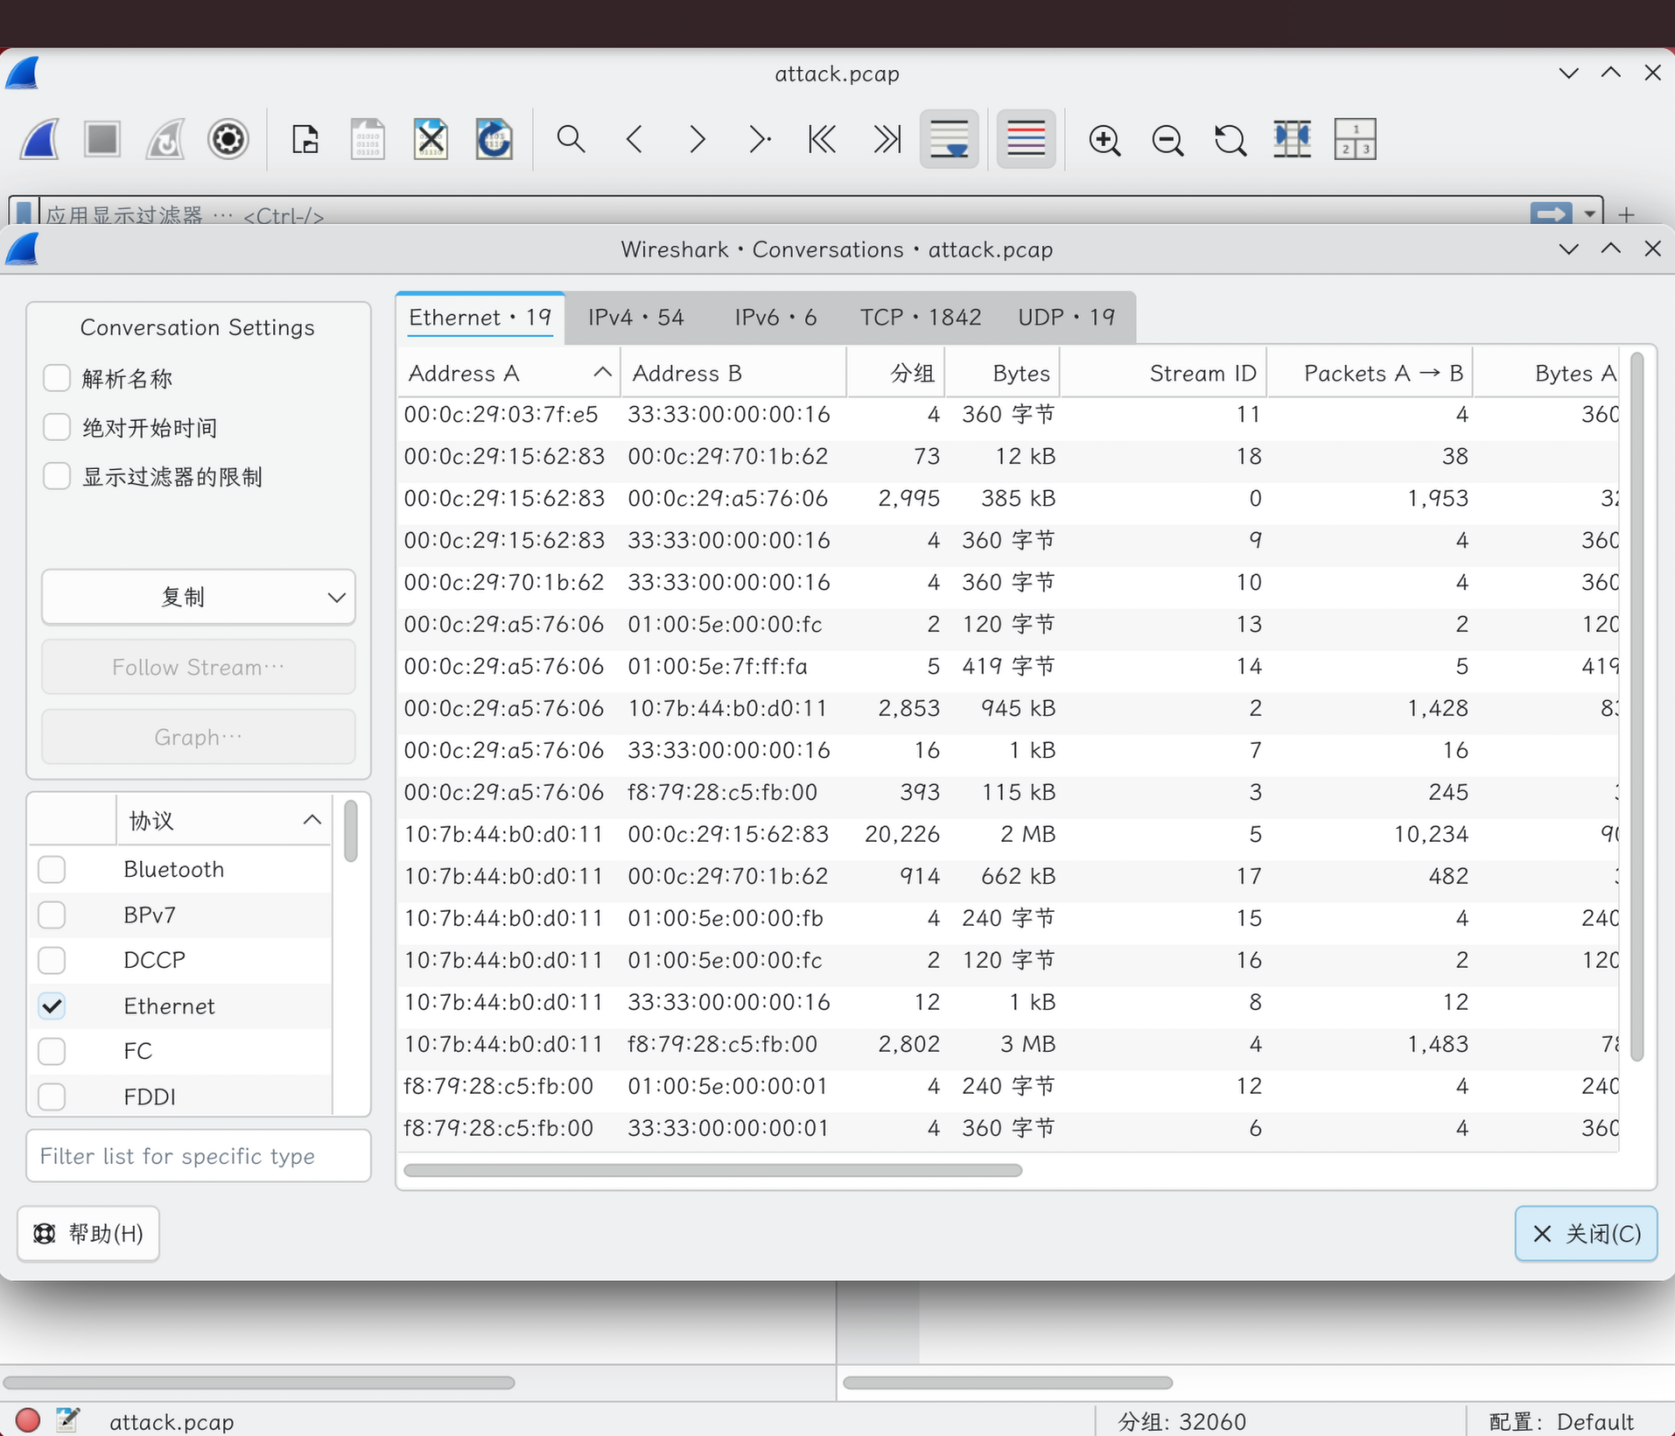Close this capture file icon

(x=431, y=139)
